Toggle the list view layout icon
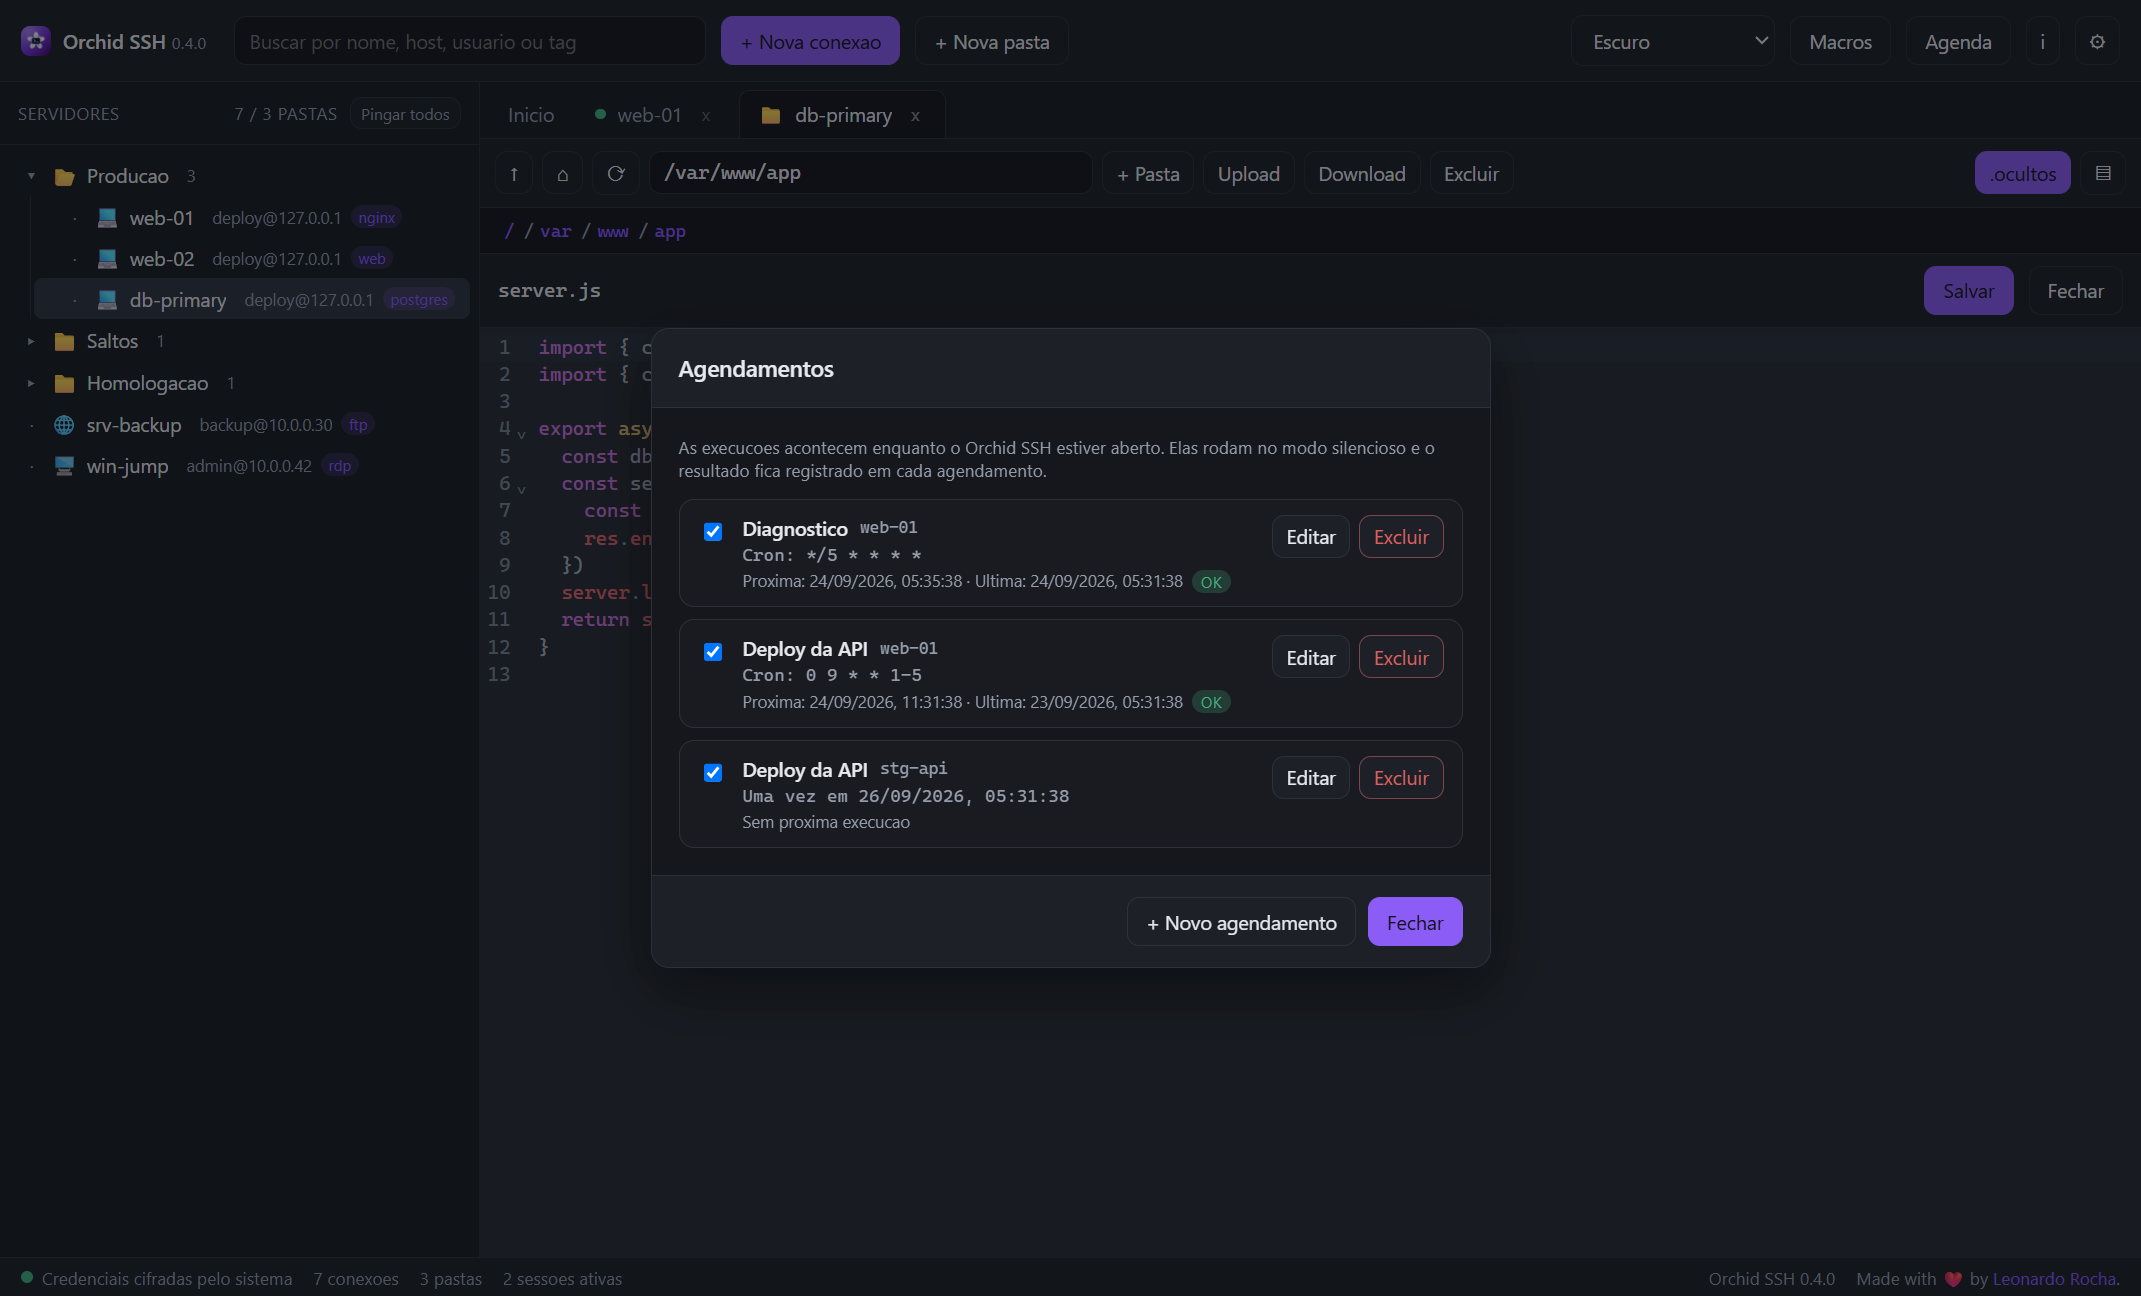Viewport: 2141px width, 1296px height. (x=2103, y=174)
